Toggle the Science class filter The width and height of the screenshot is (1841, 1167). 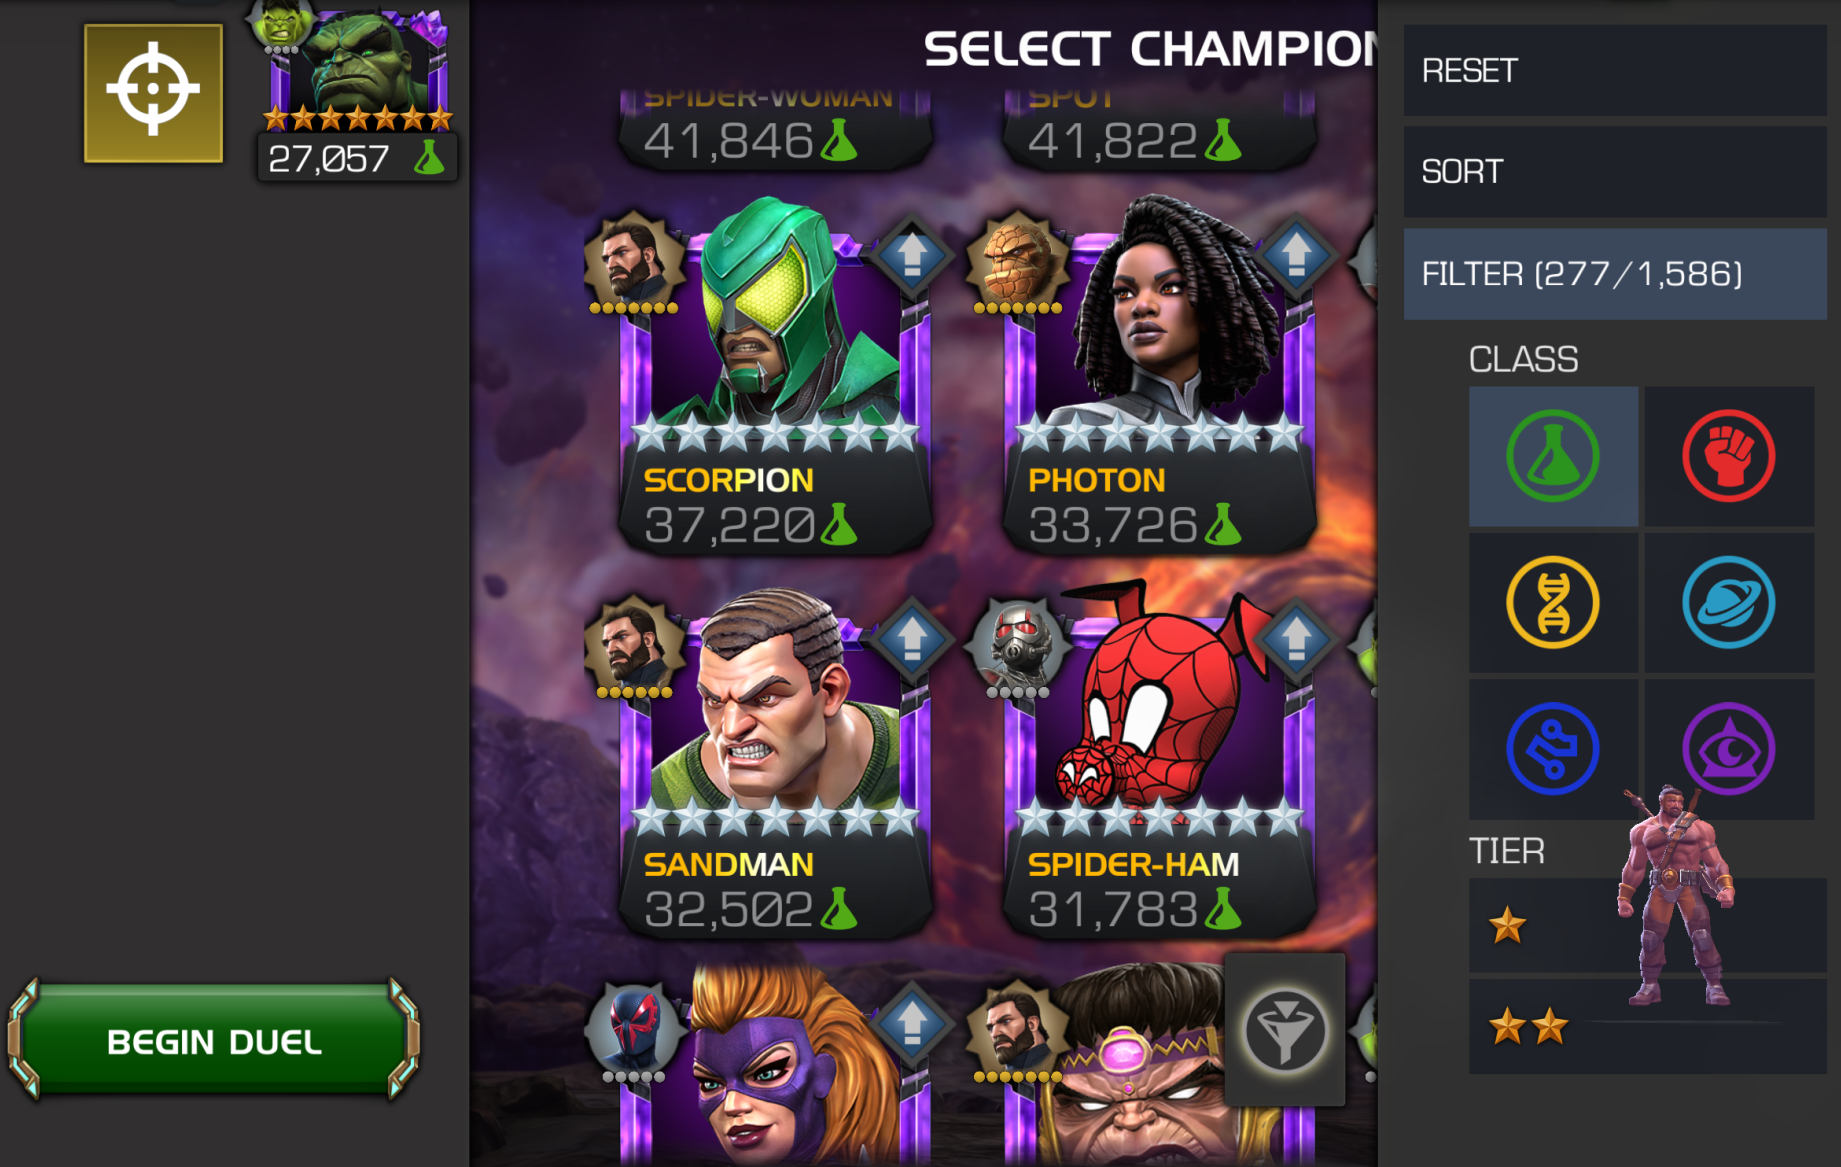click(1553, 456)
